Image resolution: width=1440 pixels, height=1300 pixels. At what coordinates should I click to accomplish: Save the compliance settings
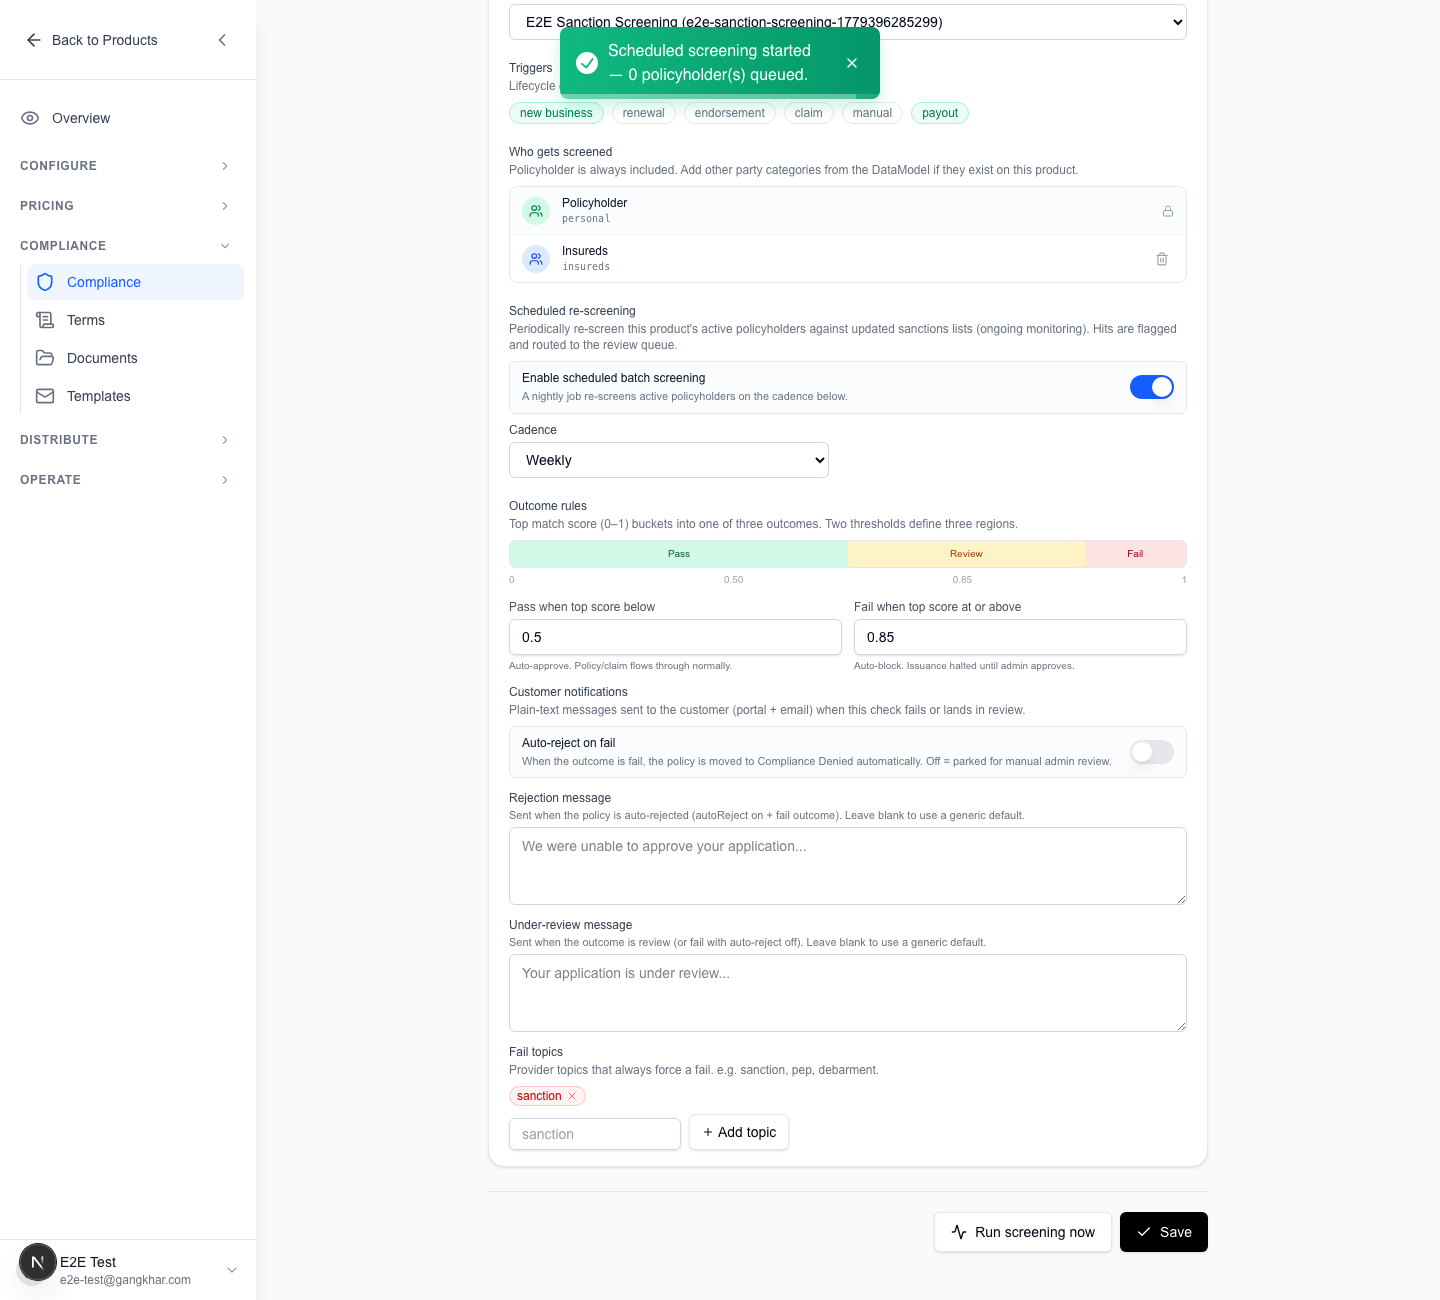tap(1164, 1232)
